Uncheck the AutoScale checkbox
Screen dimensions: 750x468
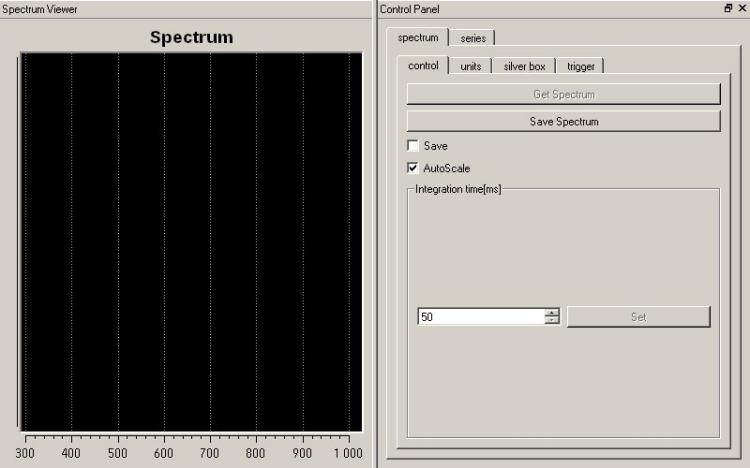click(413, 168)
